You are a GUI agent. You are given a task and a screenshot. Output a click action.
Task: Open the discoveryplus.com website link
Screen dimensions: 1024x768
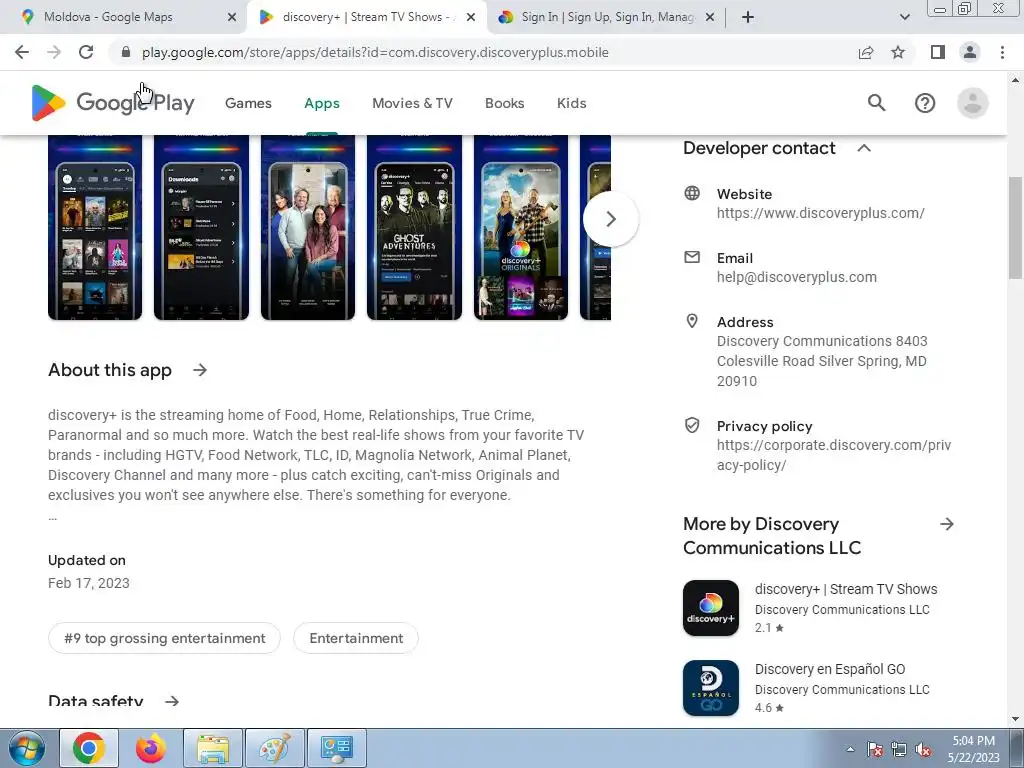click(820, 213)
